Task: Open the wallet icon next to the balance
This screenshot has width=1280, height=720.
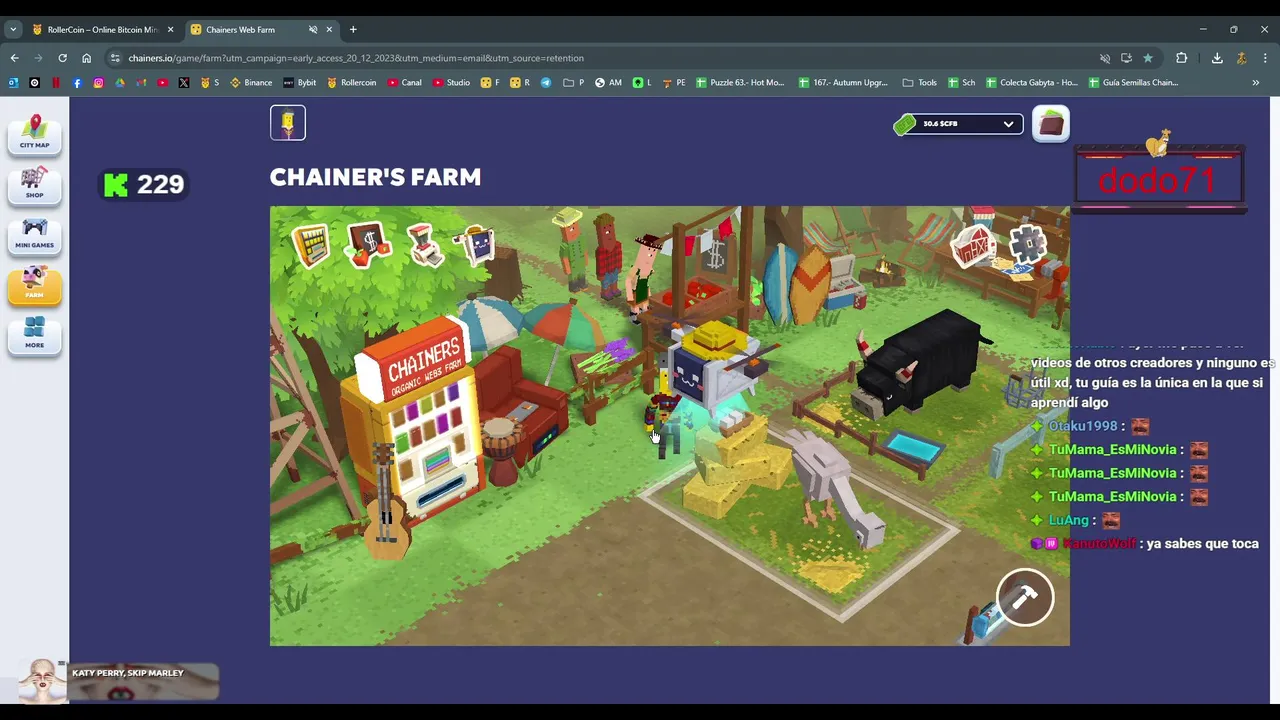Action: click(1050, 124)
